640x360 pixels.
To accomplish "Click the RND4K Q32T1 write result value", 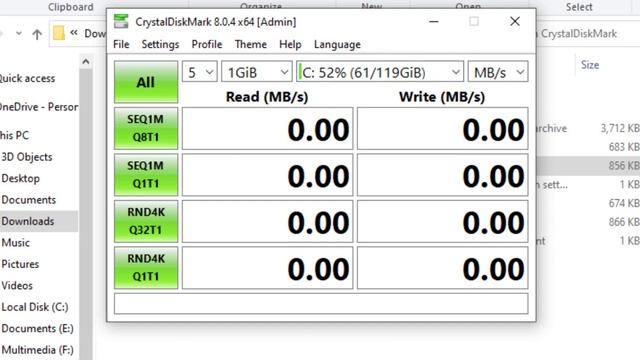I will click(x=442, y=222).
